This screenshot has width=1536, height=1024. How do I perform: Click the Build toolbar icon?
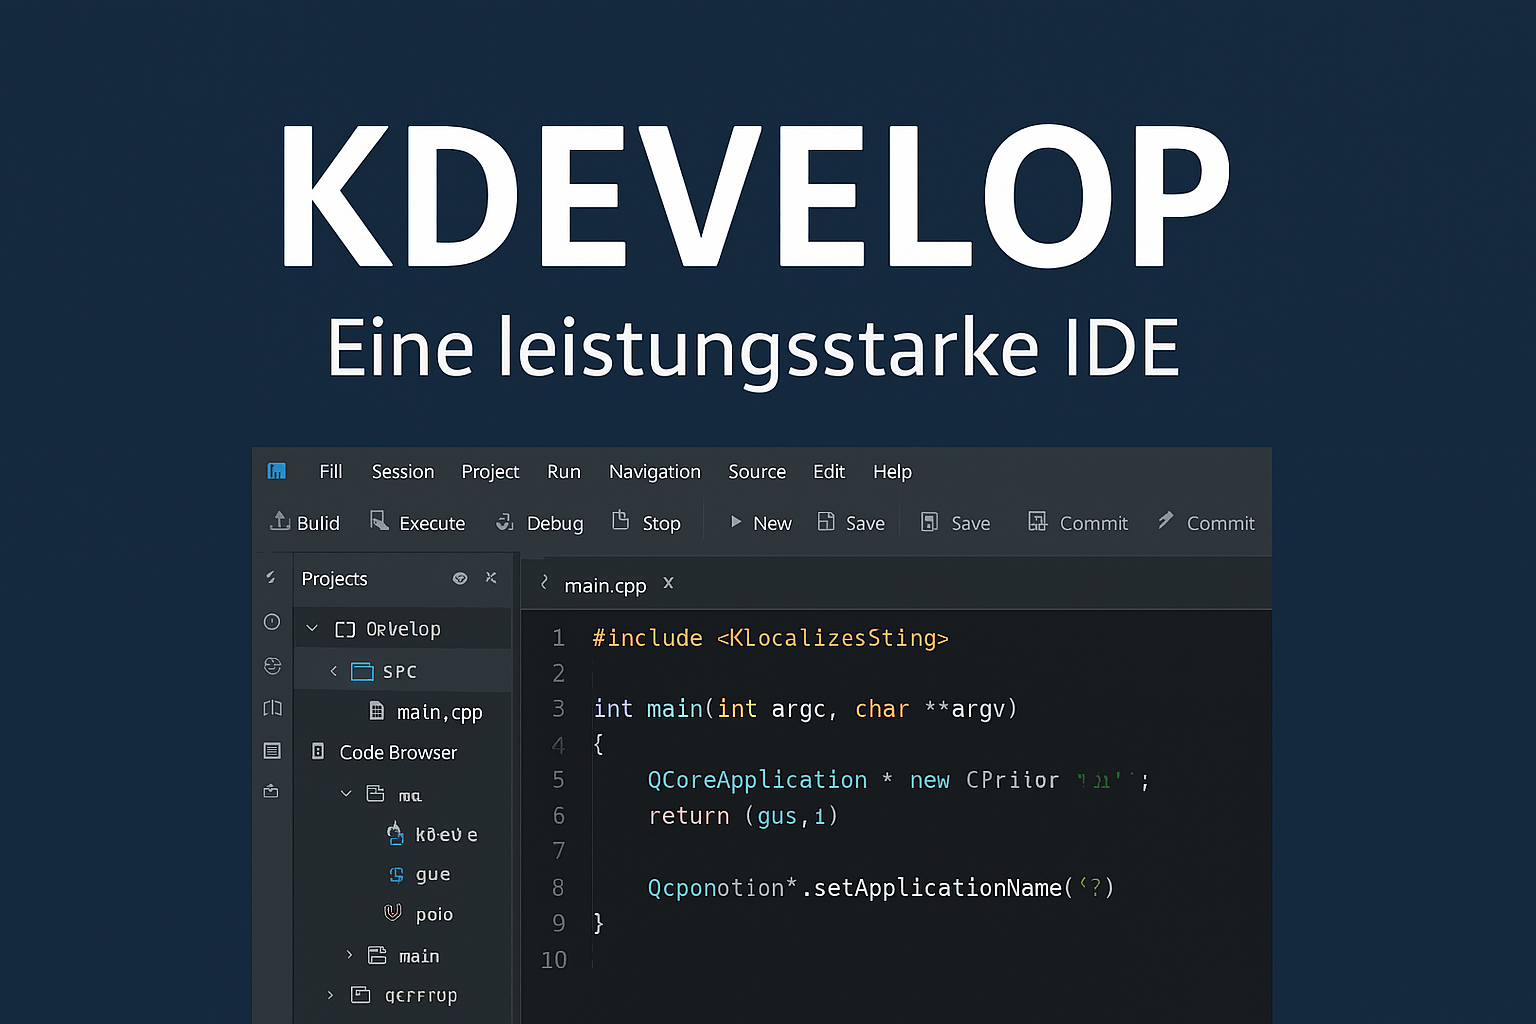279,522
